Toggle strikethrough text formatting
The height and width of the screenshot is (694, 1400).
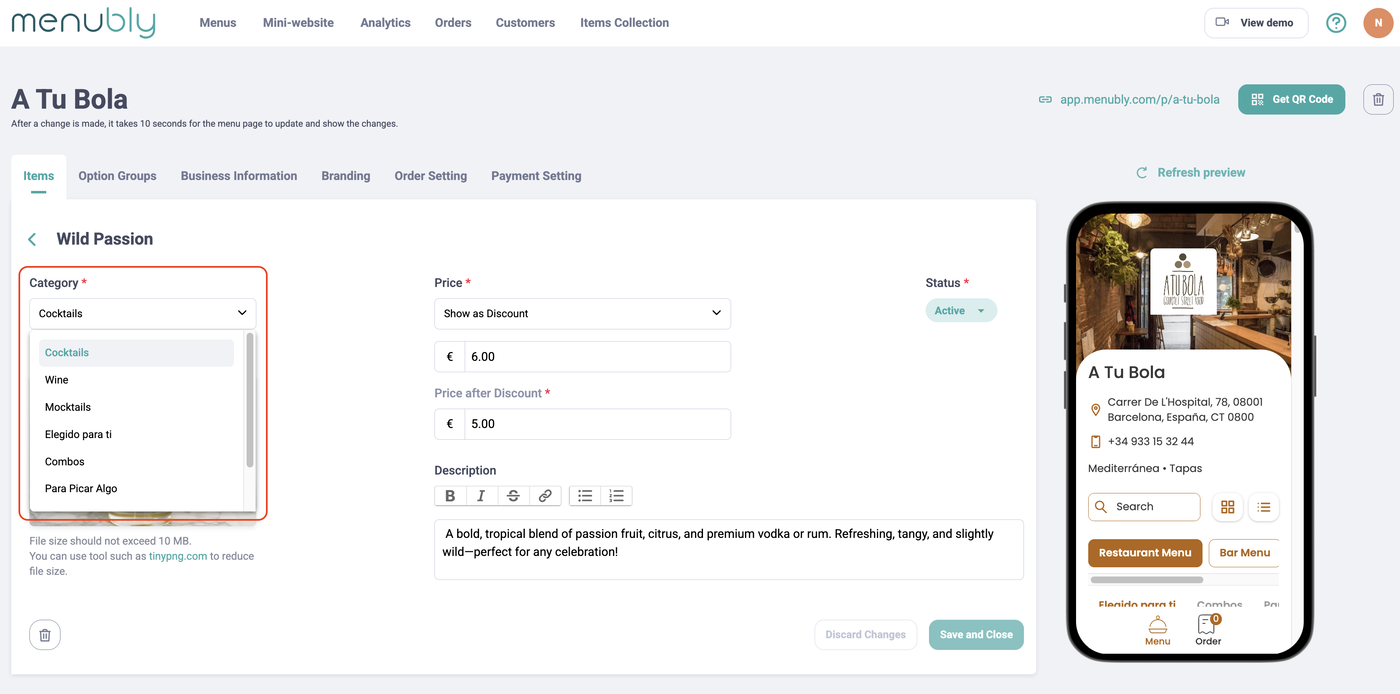[513, 496]
